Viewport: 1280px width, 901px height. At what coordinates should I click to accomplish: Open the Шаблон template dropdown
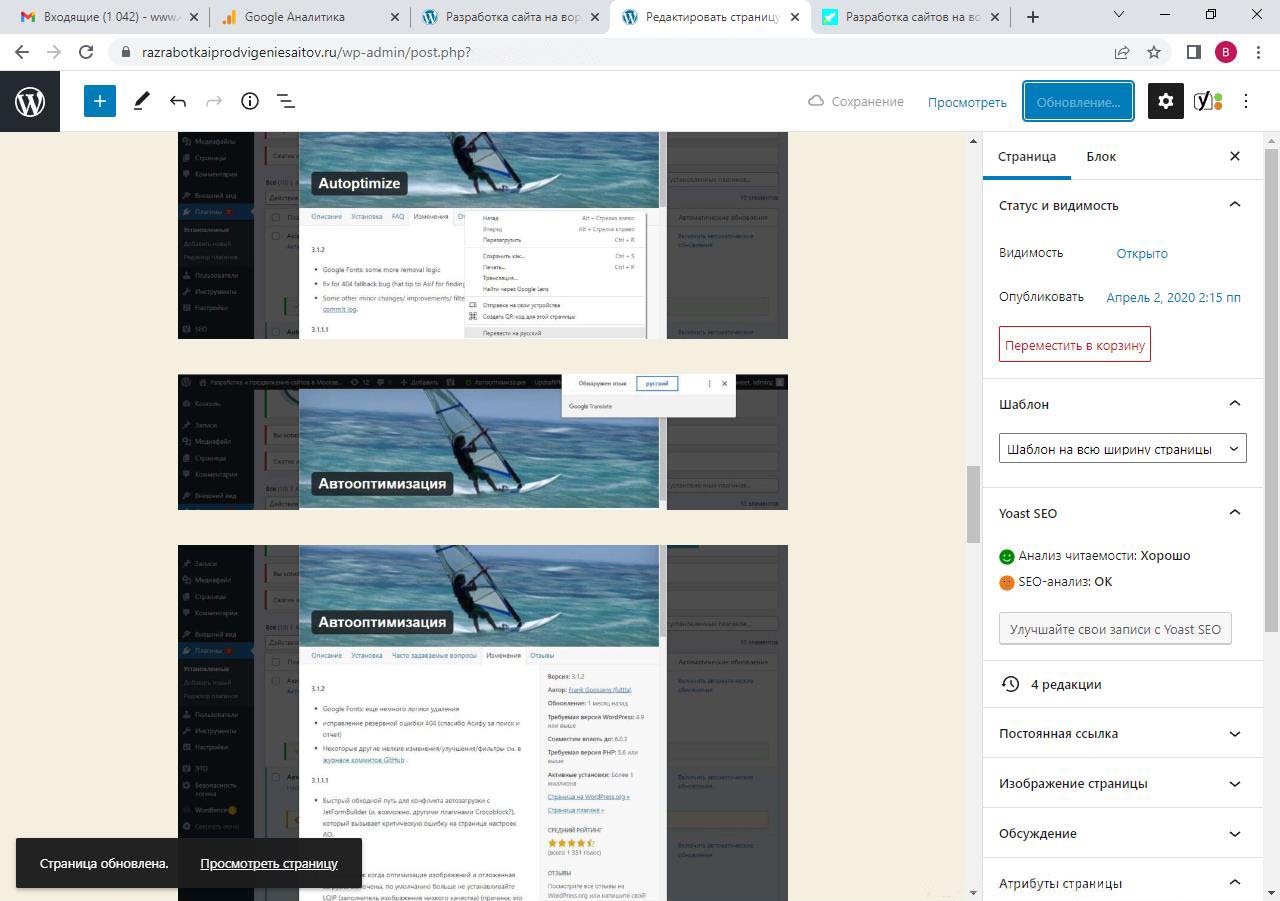point(1122,449)
